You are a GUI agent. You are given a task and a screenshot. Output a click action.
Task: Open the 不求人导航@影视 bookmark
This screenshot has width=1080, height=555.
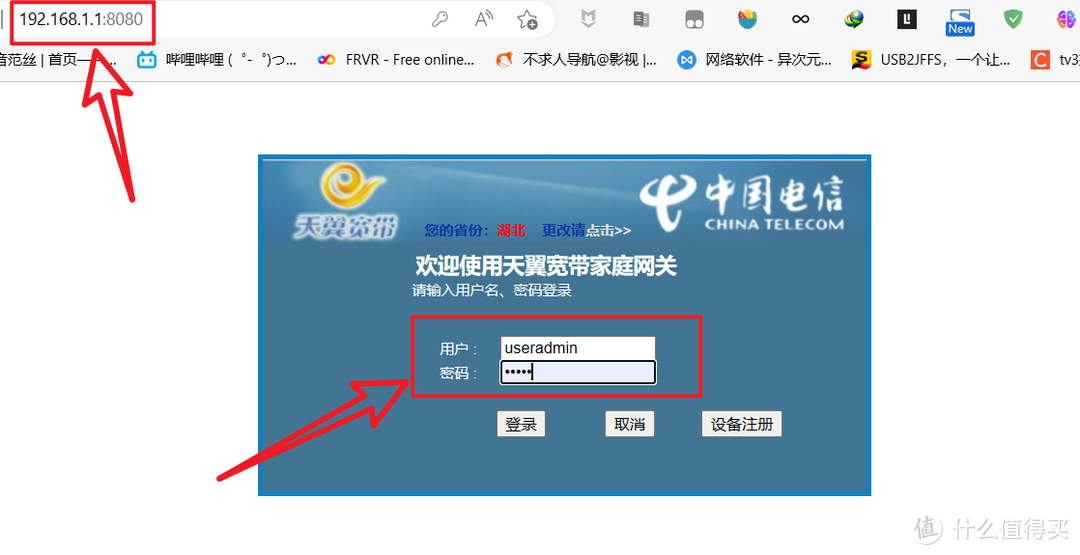click(577, 61)
